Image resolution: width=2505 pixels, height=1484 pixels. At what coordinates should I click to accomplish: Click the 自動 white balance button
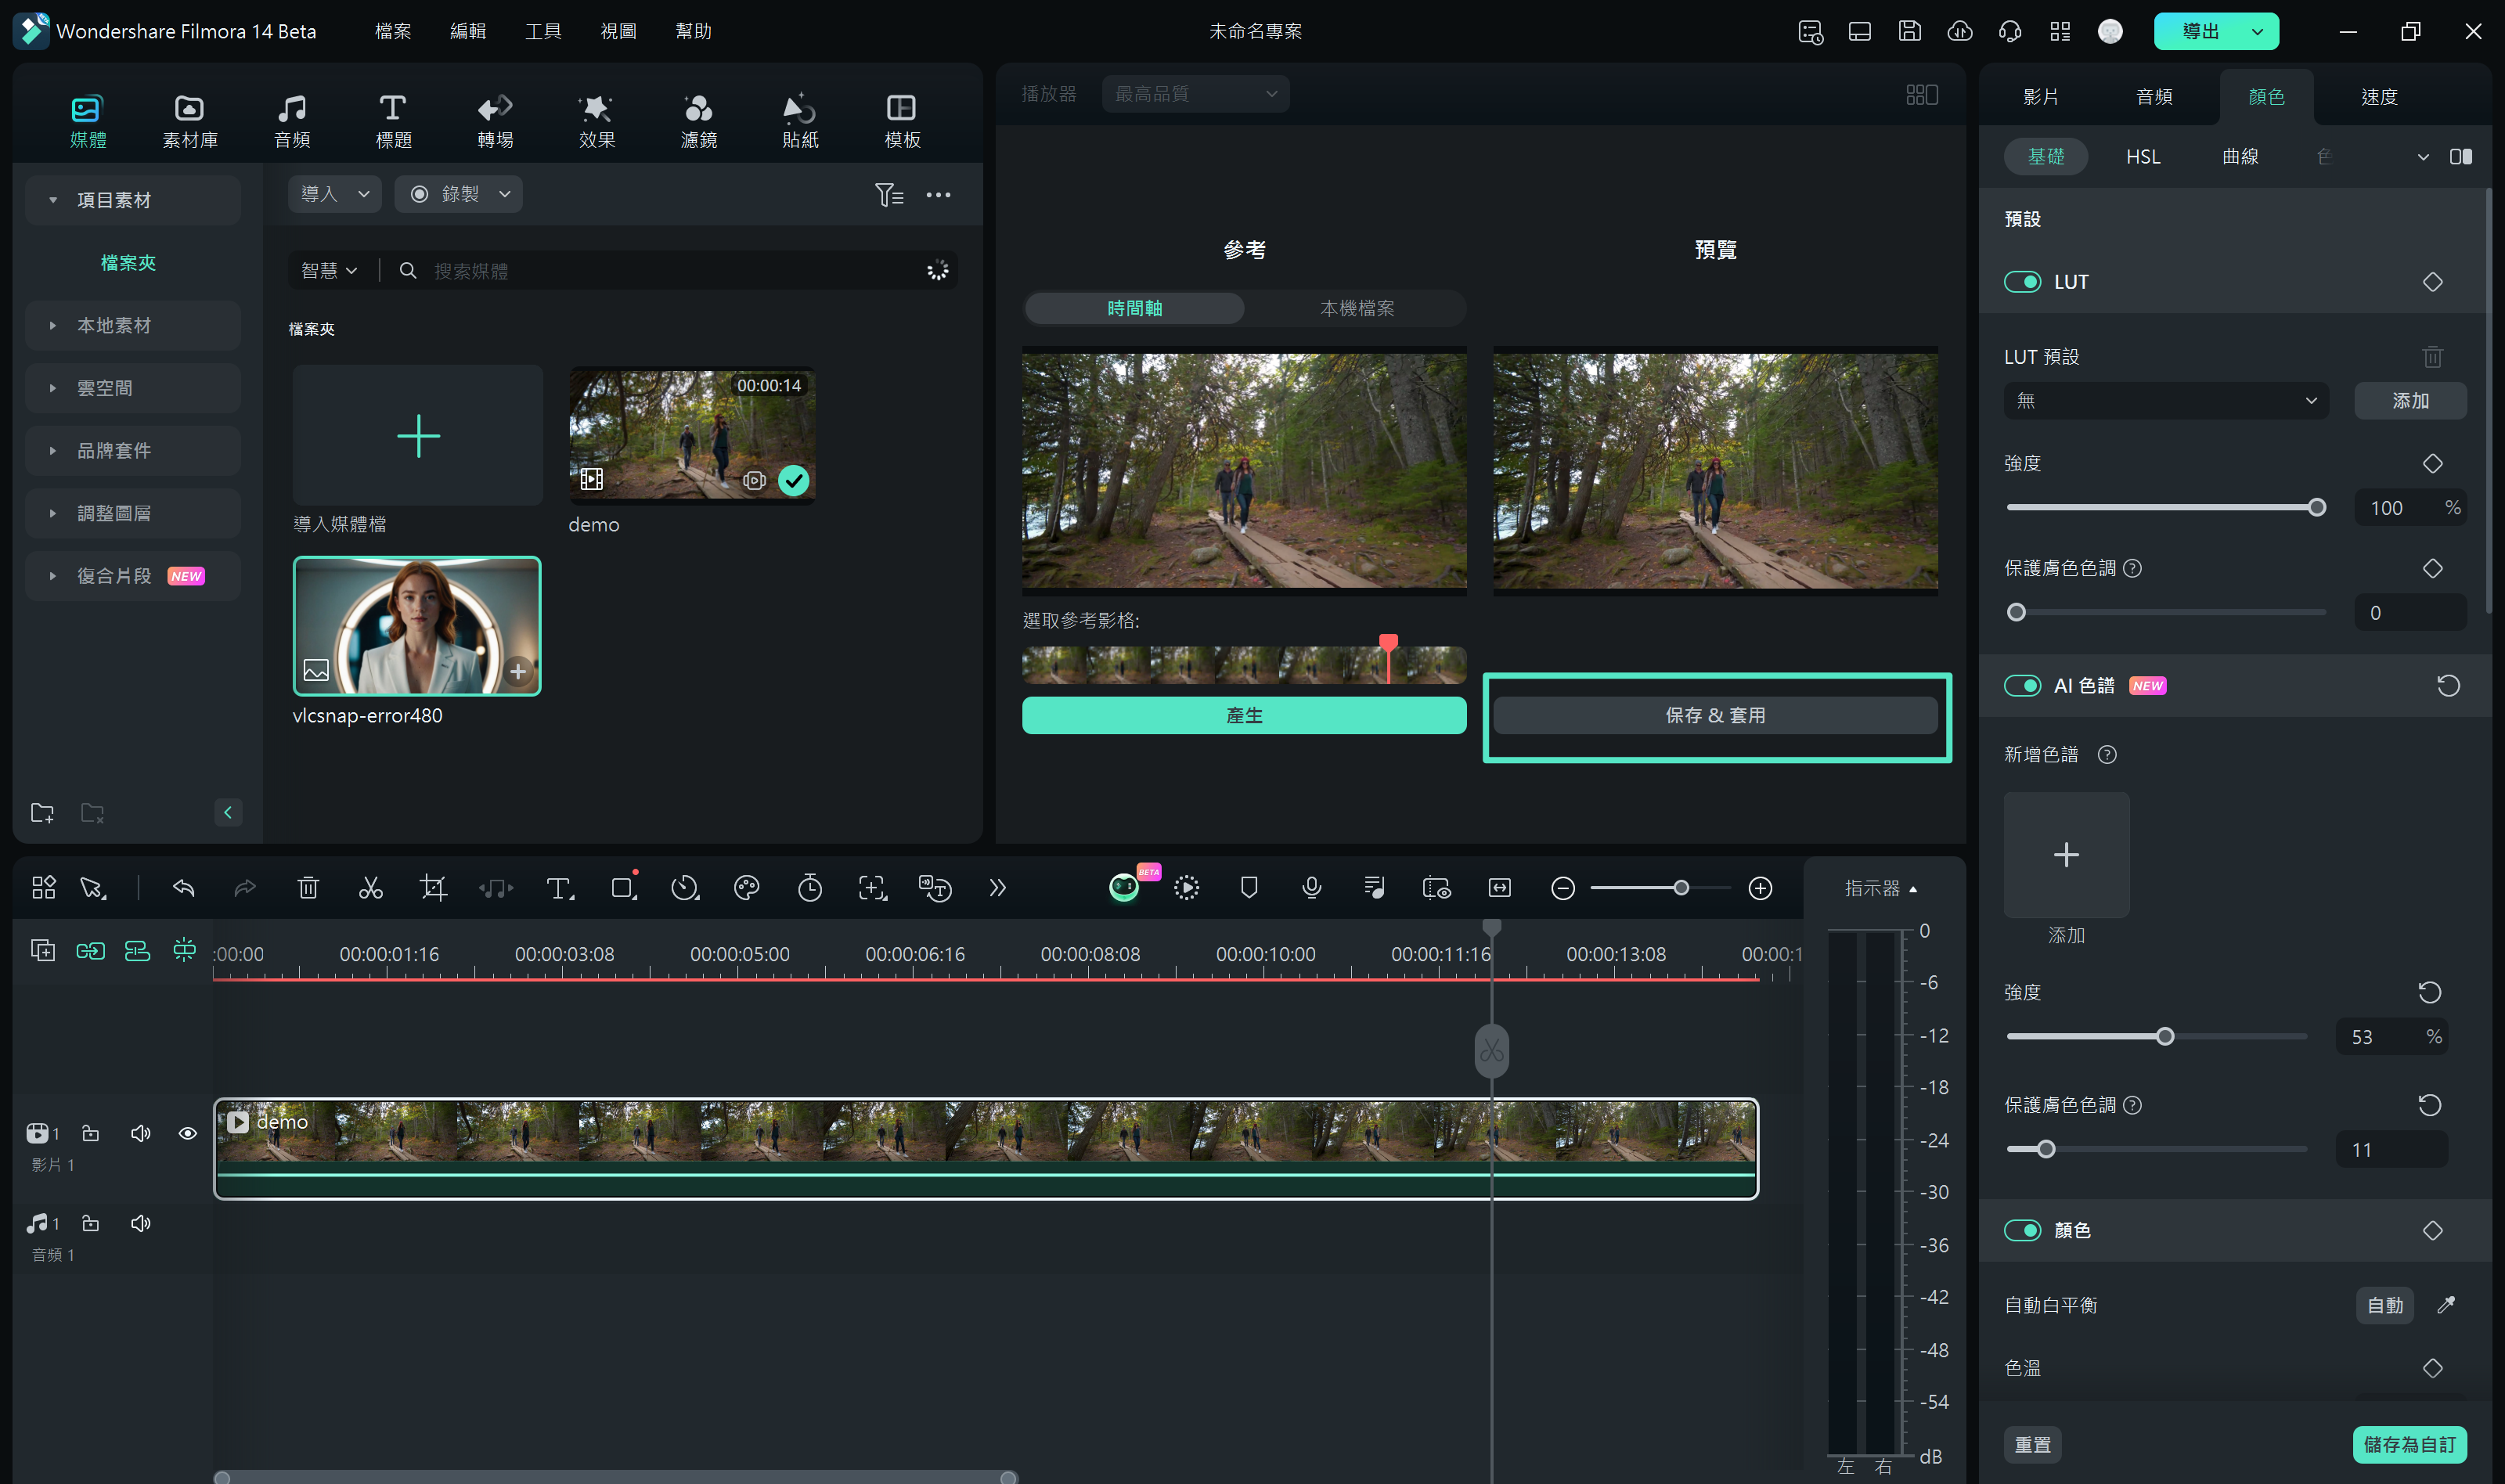point(2385,1305)
